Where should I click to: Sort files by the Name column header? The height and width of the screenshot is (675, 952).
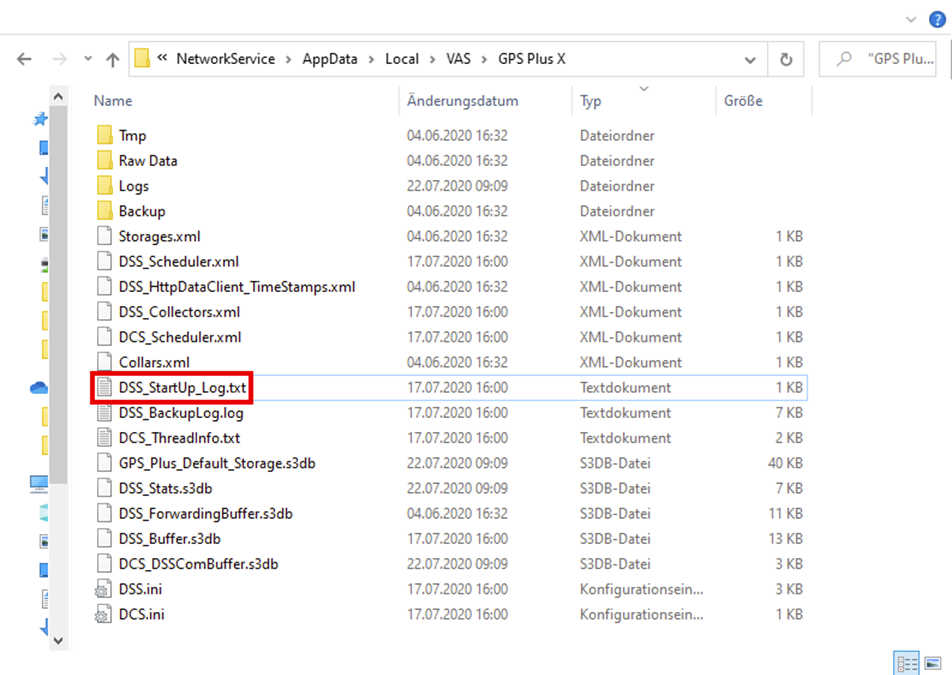pos(113,101)
